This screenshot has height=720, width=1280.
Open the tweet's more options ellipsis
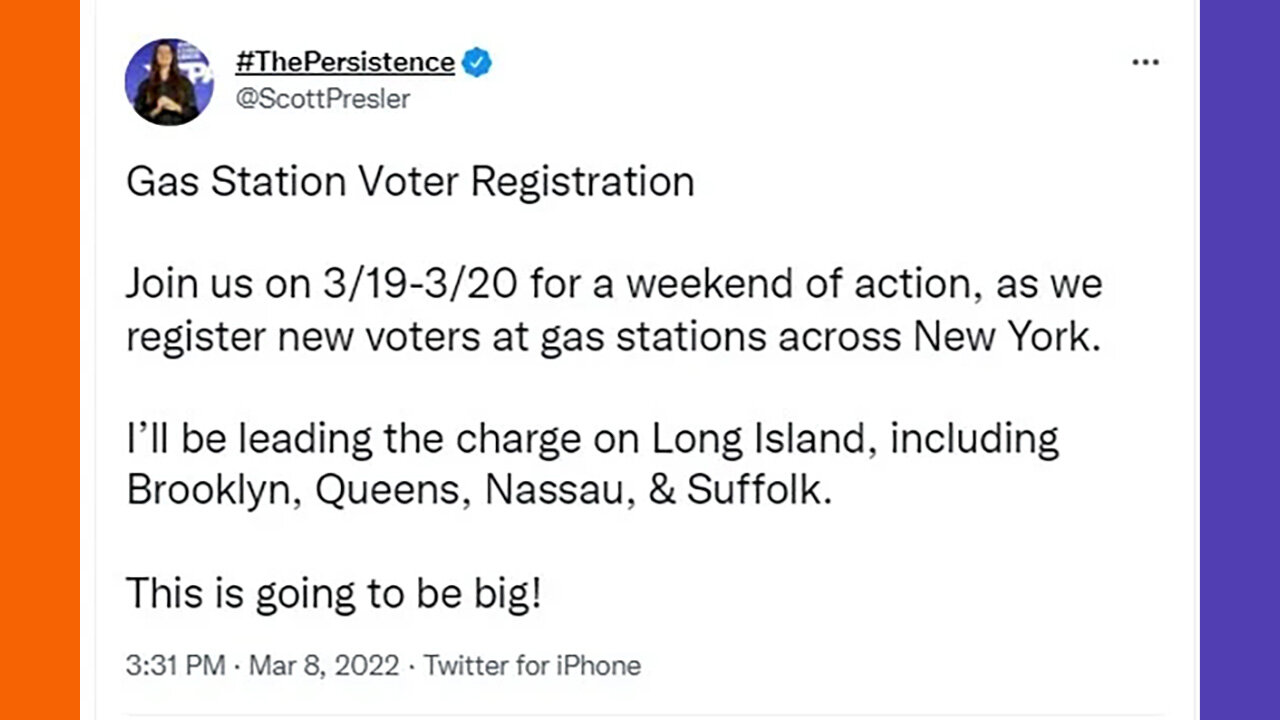pos(1144,62)
